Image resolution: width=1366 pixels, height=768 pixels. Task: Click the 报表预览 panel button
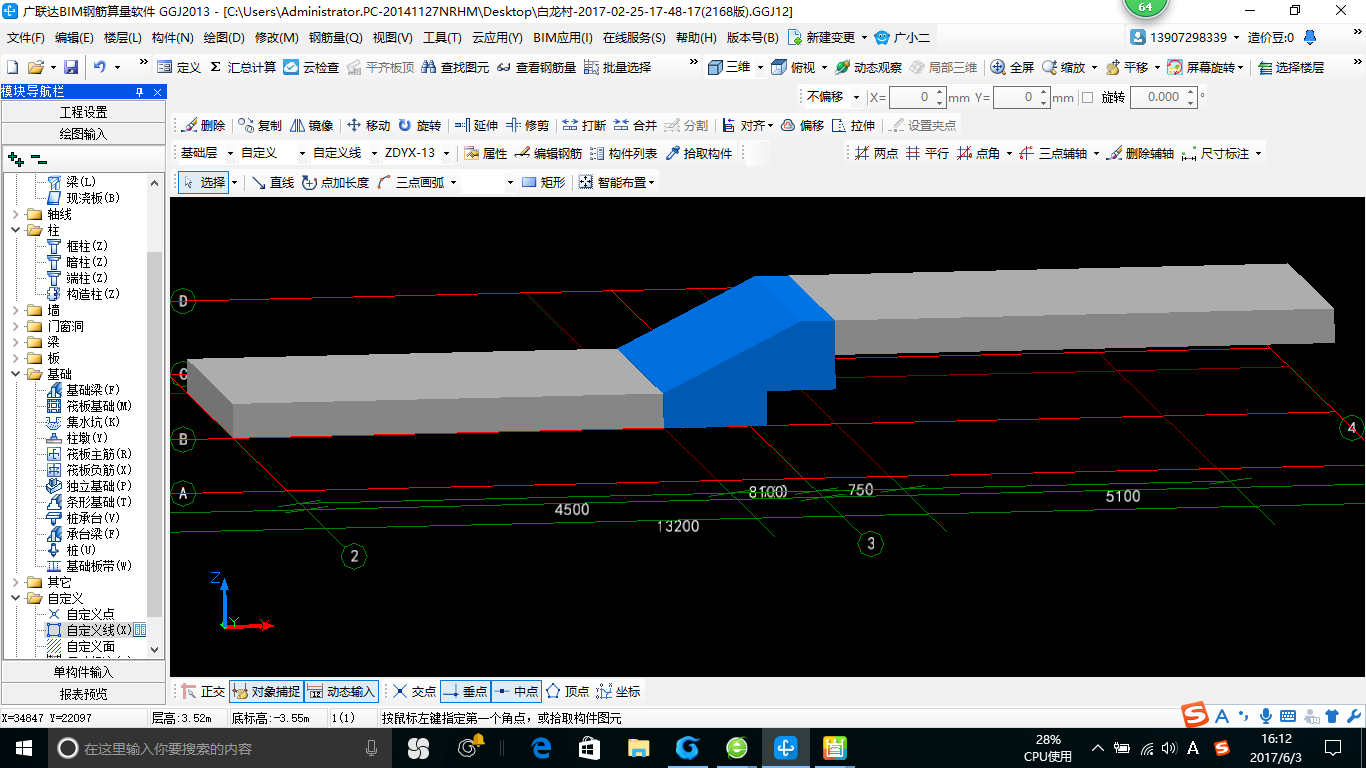84,694
